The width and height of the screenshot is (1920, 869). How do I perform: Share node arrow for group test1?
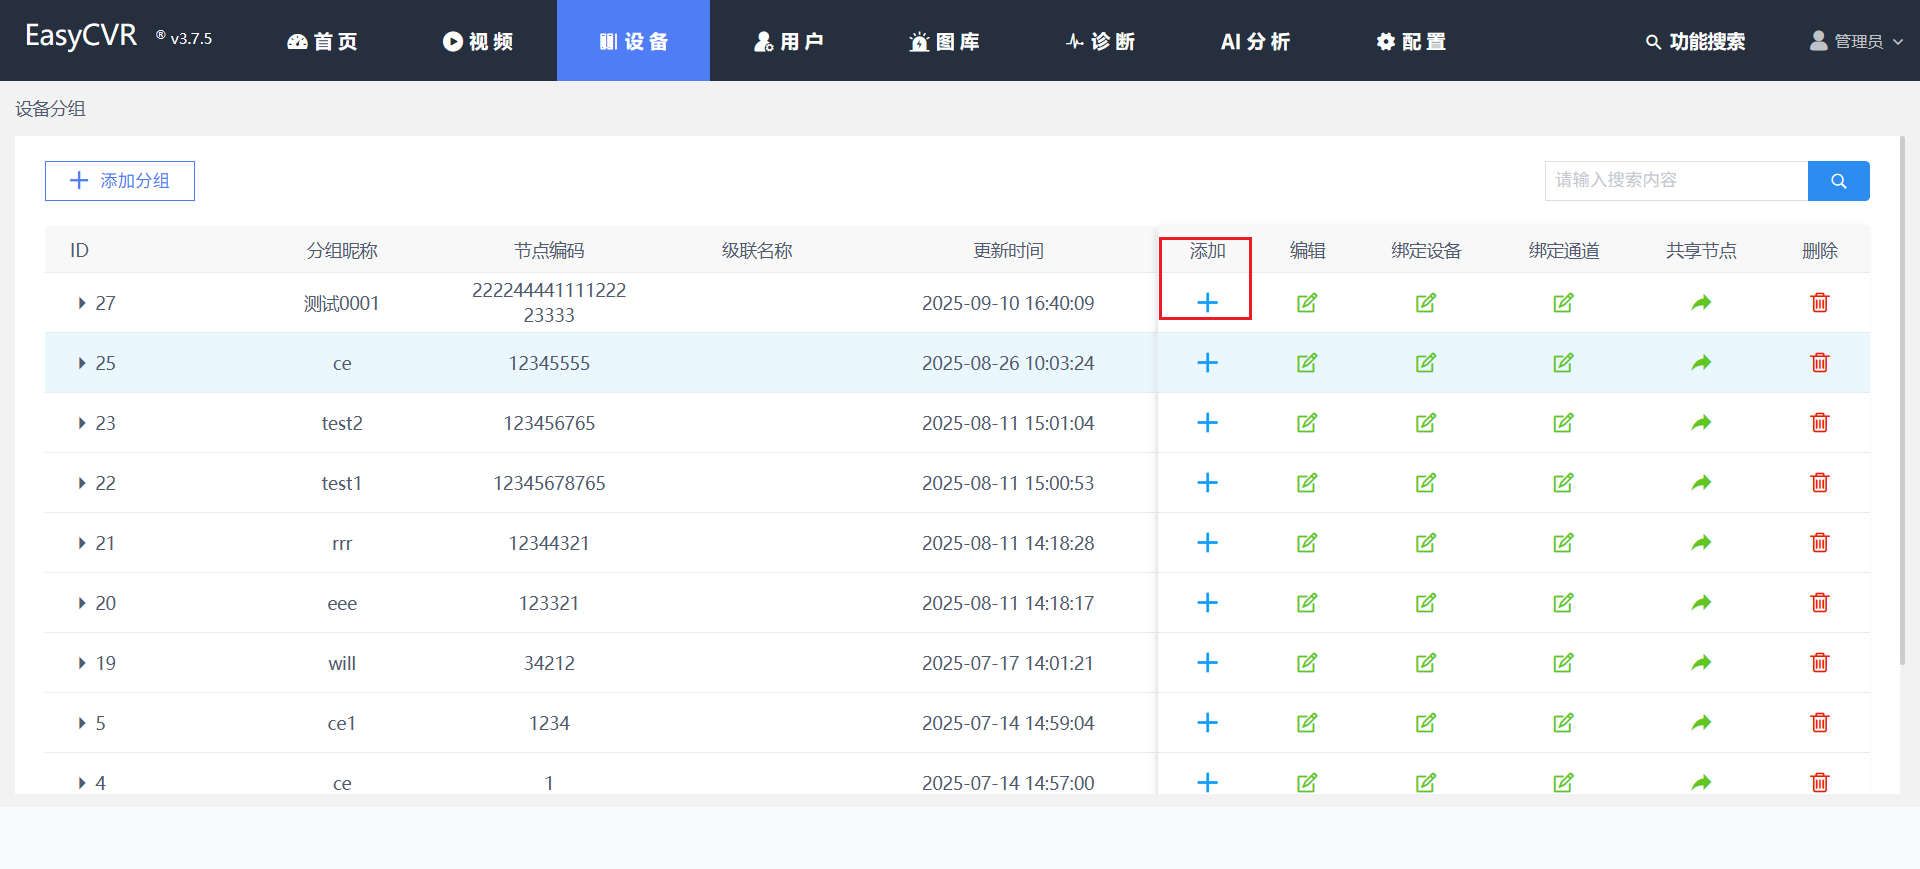point(1701,483)
